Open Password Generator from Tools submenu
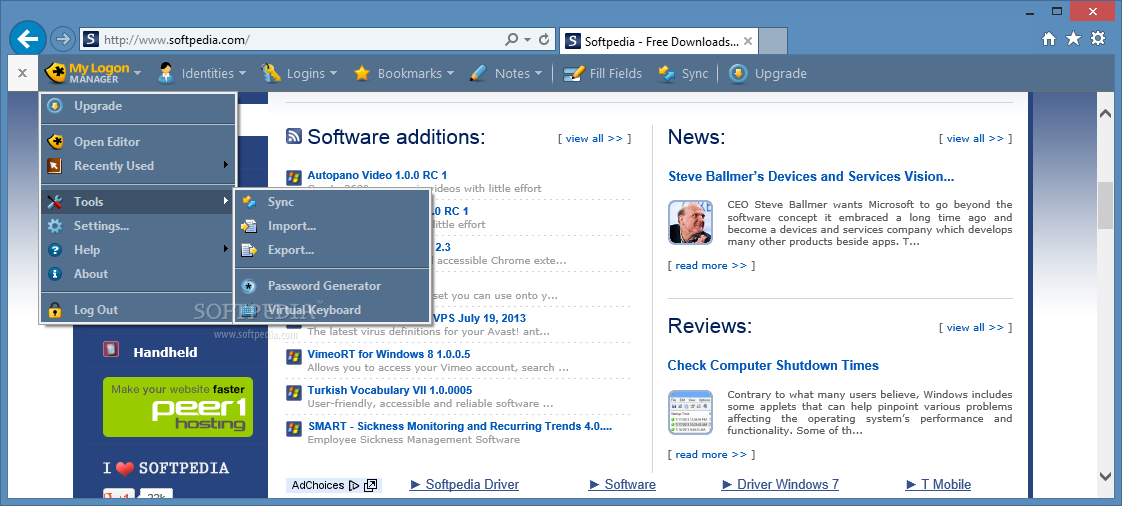The height and width of the screenshot is (506, 1122). [x=333, y=286]
